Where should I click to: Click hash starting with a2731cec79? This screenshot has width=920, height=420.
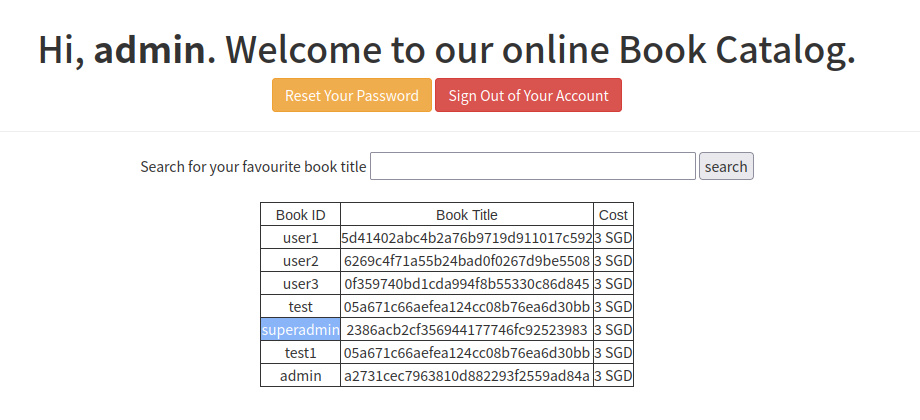point(466,376)
